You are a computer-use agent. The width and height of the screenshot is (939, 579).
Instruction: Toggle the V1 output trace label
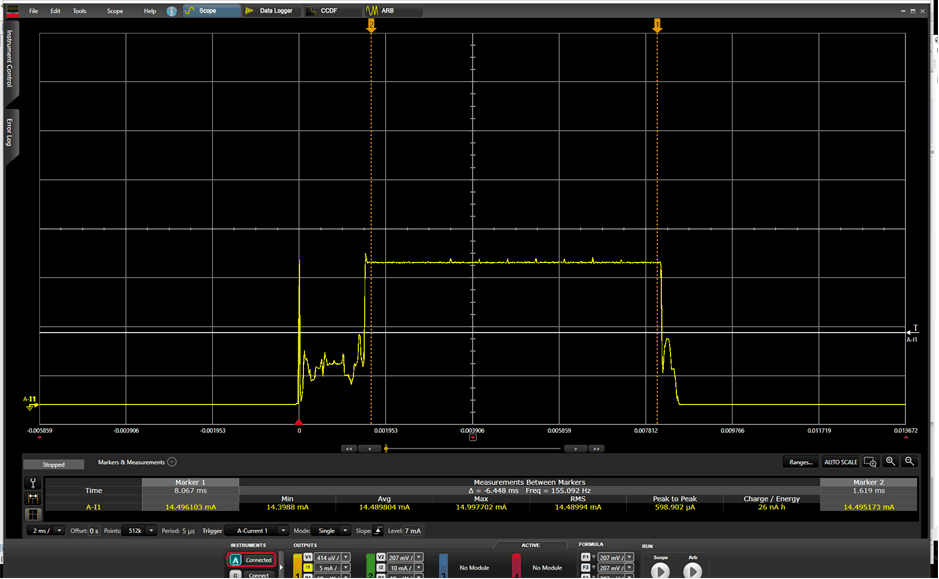point(309,557)
